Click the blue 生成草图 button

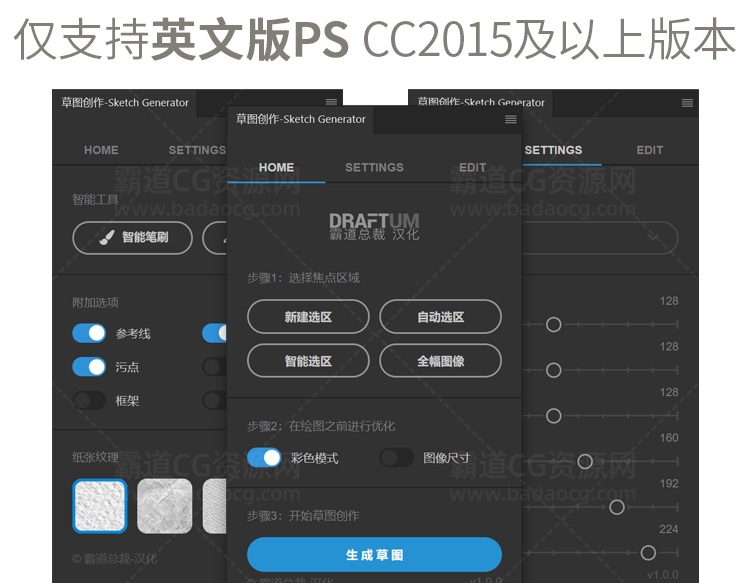tap(374, 555)
